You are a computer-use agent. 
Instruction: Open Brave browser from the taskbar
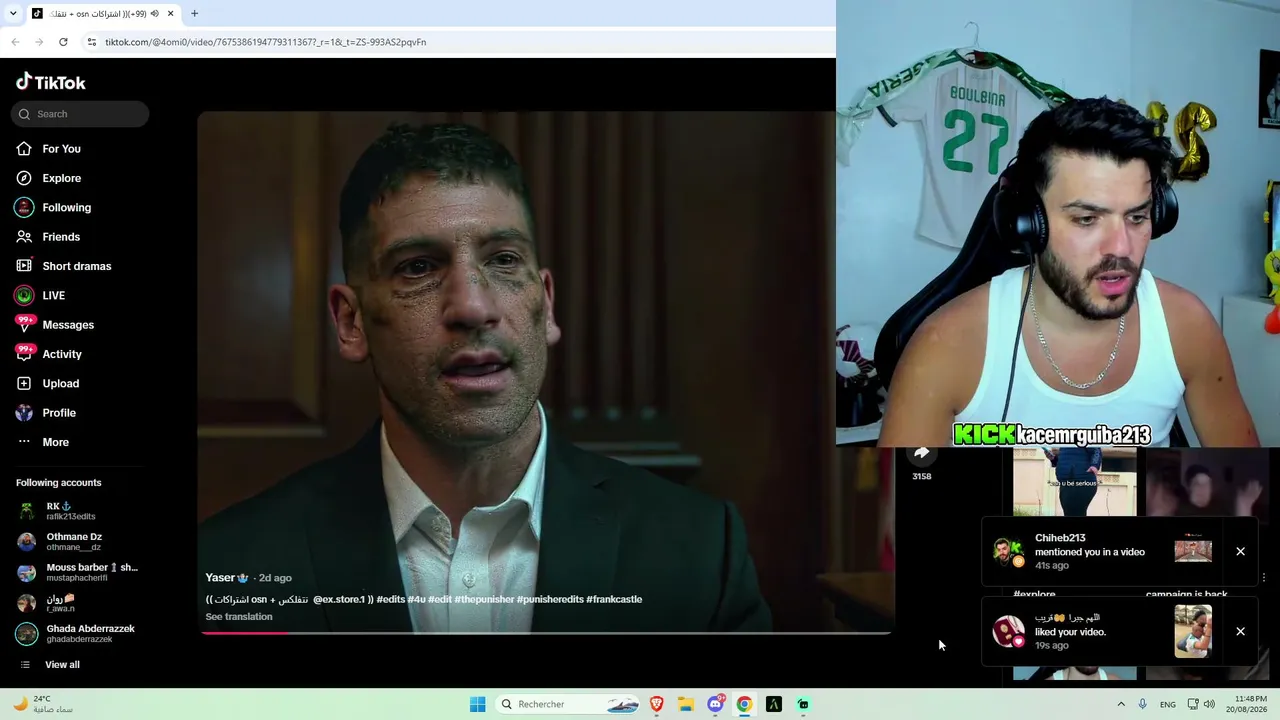657,704
